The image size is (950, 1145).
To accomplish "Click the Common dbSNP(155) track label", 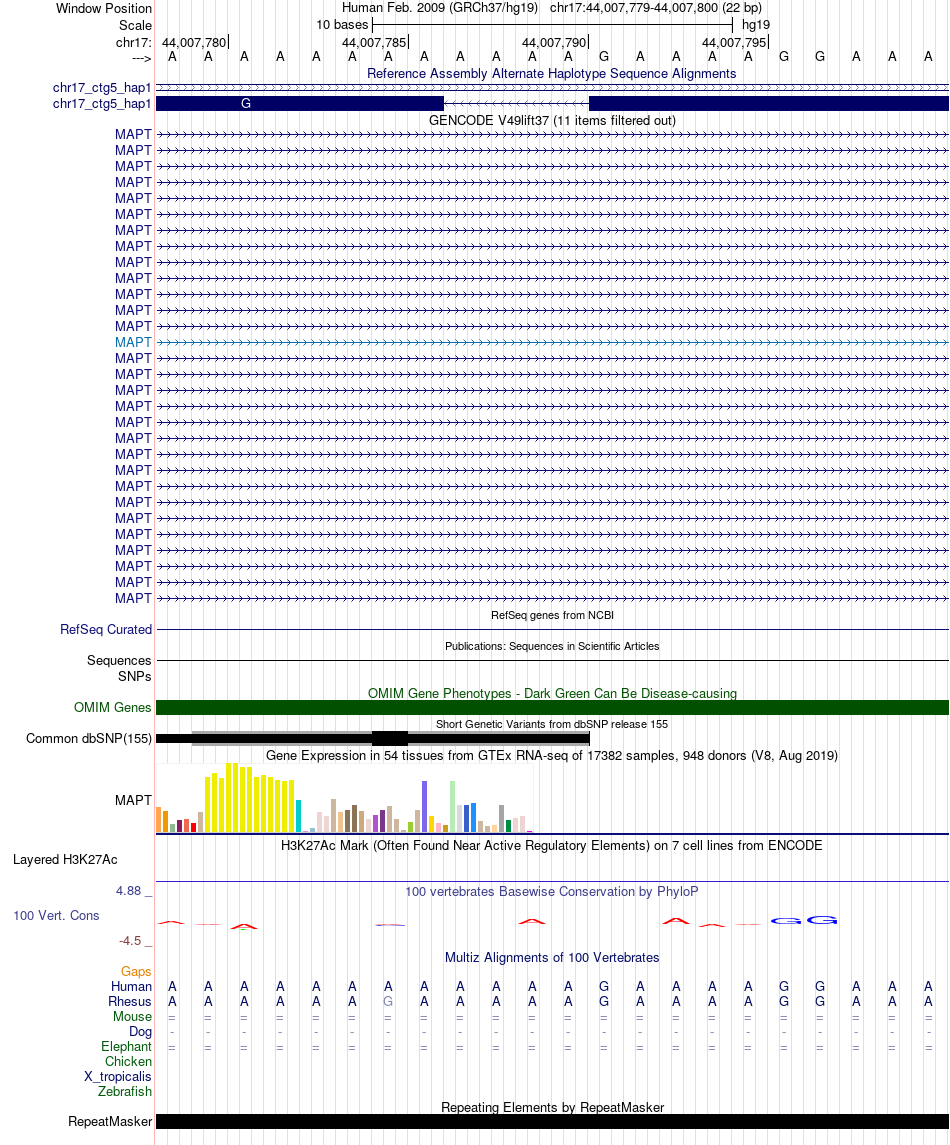I will 89,738.
